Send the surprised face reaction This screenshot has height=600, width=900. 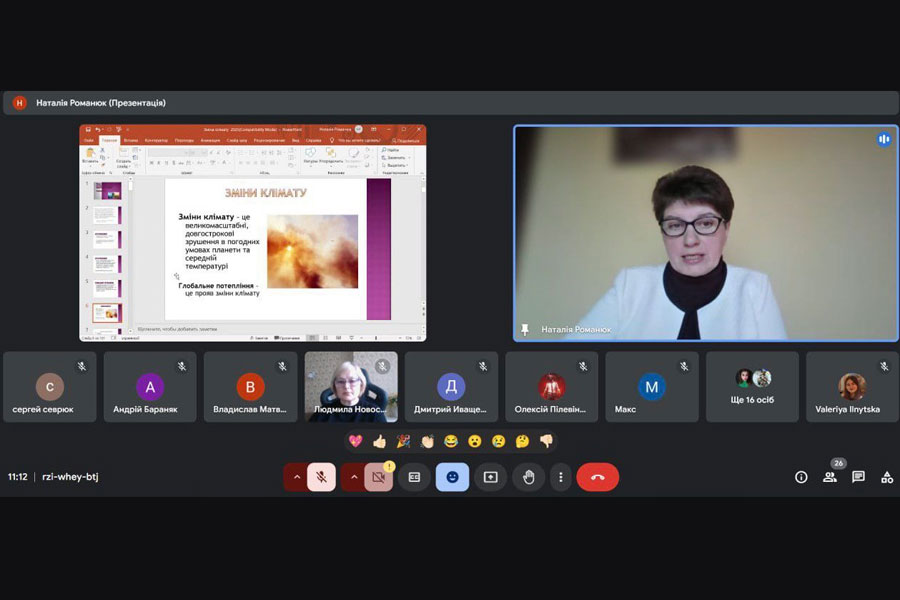tap(475, 441)
